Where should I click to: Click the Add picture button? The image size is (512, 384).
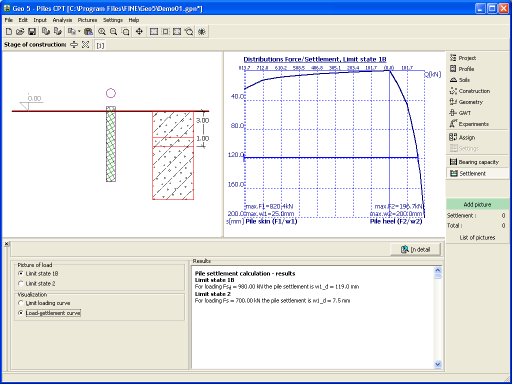477,204
